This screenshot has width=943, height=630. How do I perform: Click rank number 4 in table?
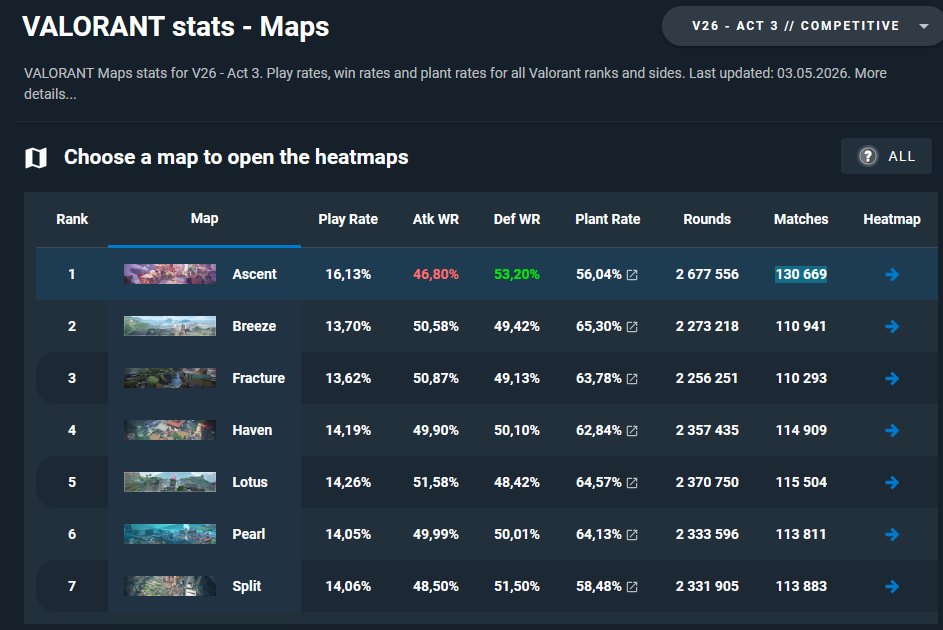click(x=72, y=430)
